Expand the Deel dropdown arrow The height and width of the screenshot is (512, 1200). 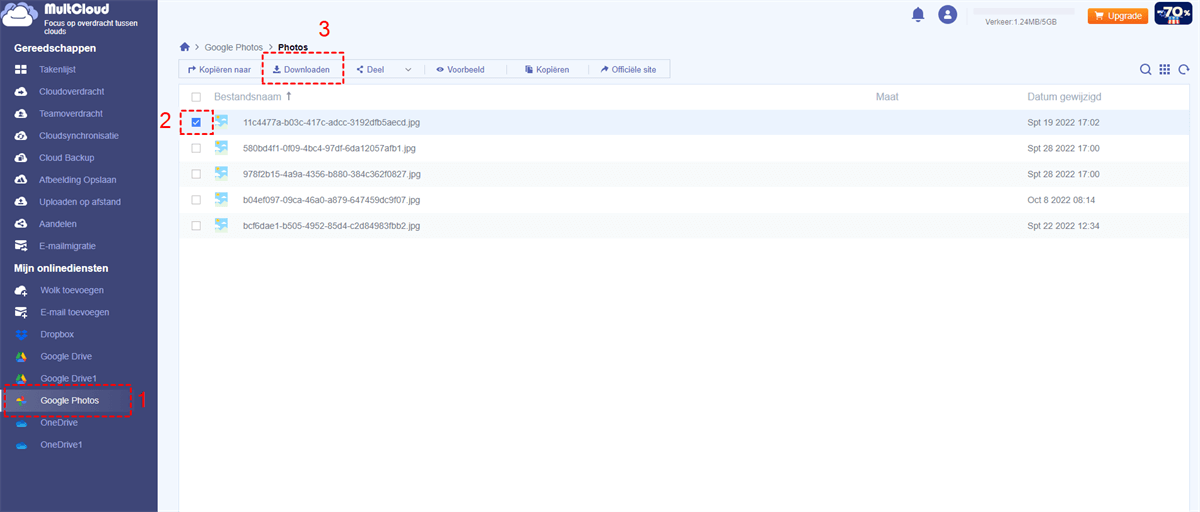coord(408,70)
